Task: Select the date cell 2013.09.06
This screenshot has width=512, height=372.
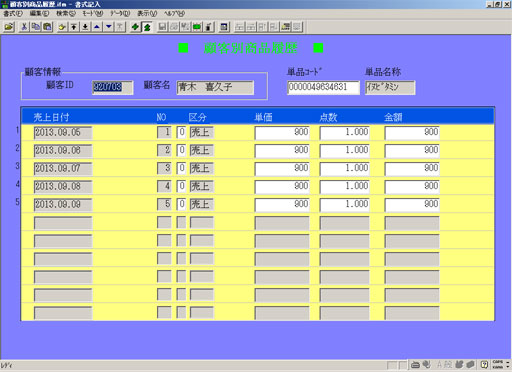Action: pyautogui.click(x=63, y=150)
